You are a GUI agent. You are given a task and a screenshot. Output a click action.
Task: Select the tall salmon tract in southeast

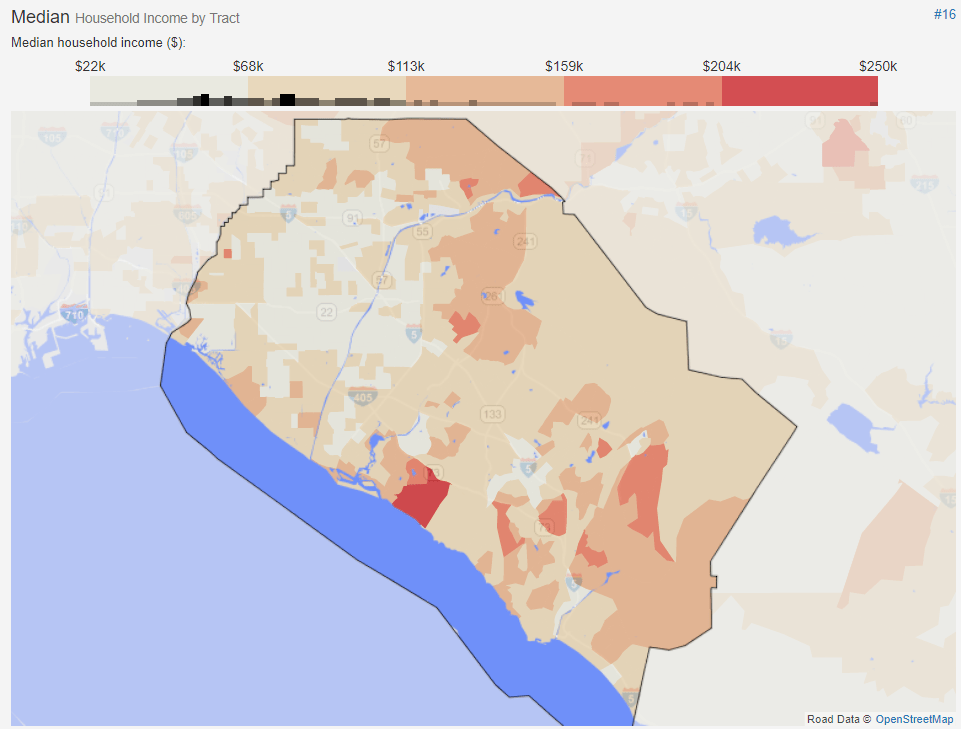pyautogui.click(x=645, y=500)
